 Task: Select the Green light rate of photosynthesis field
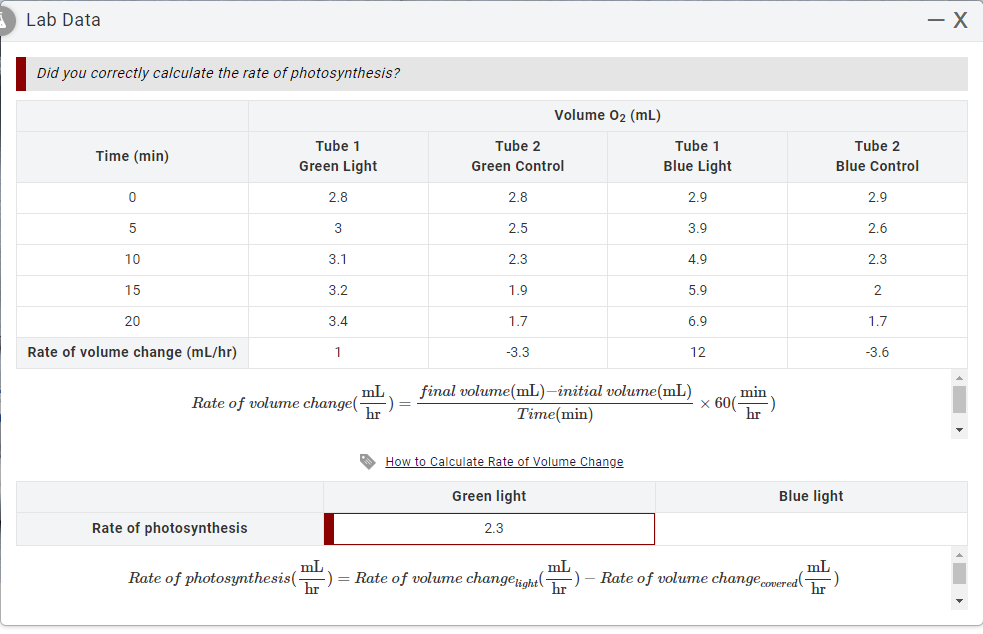click(489, 528)
